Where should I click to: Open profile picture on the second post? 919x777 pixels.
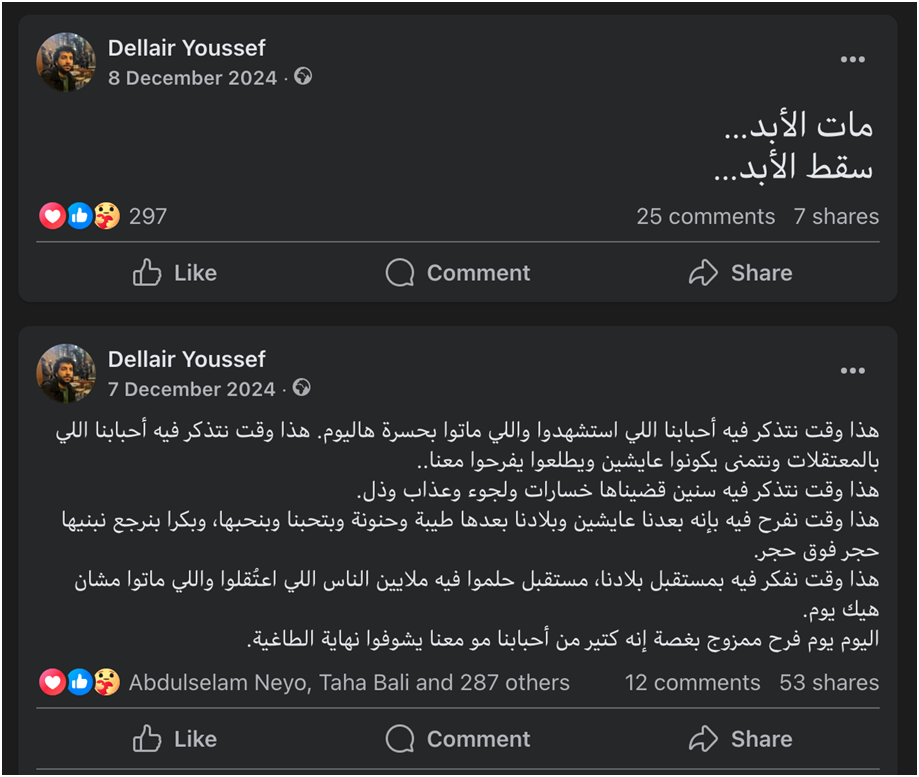coord(66,373)
